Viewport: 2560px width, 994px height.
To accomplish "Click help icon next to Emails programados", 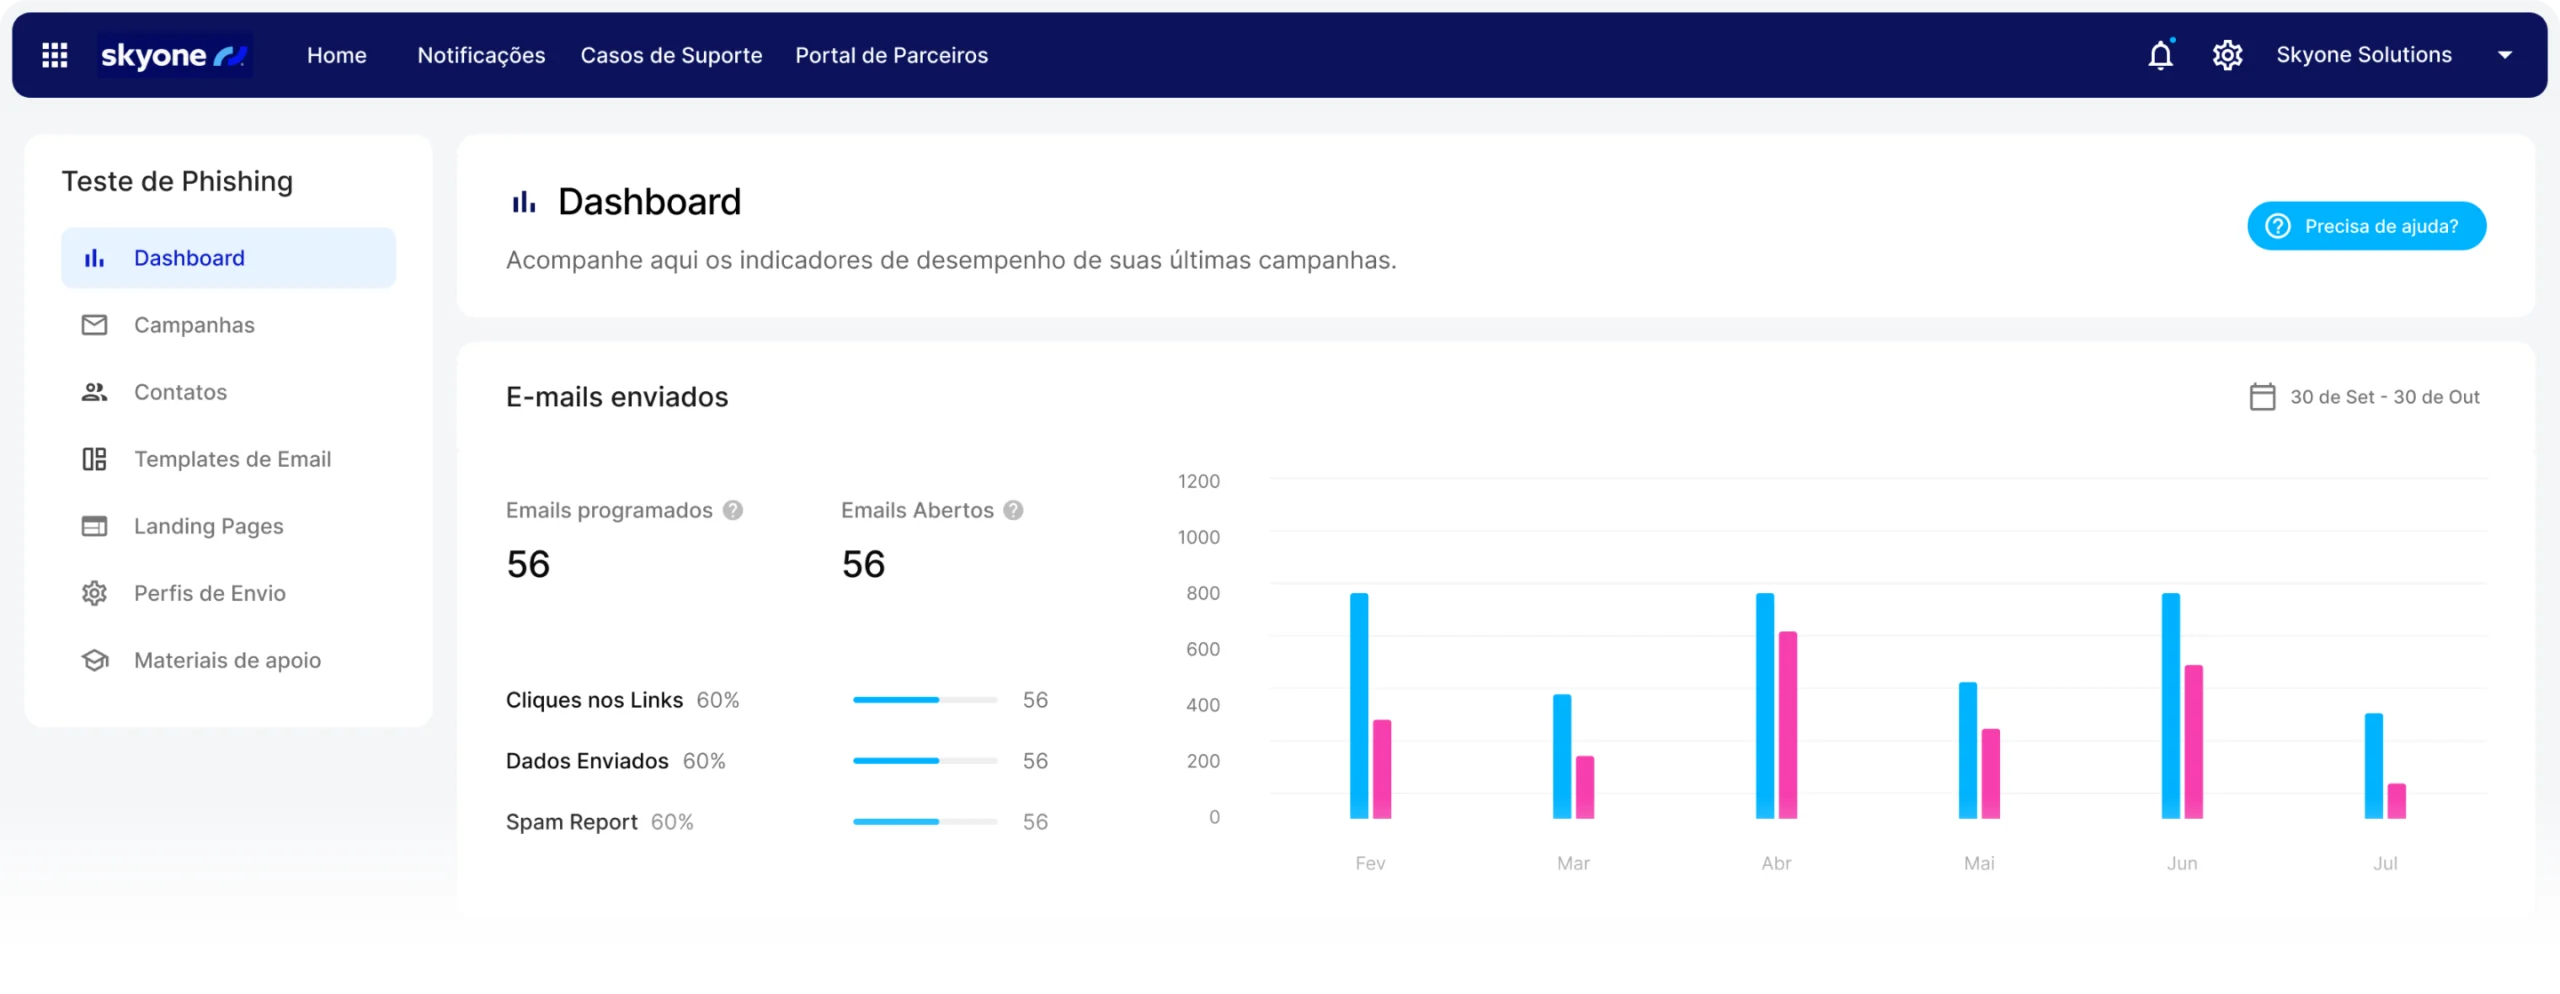I will (733, 510).
